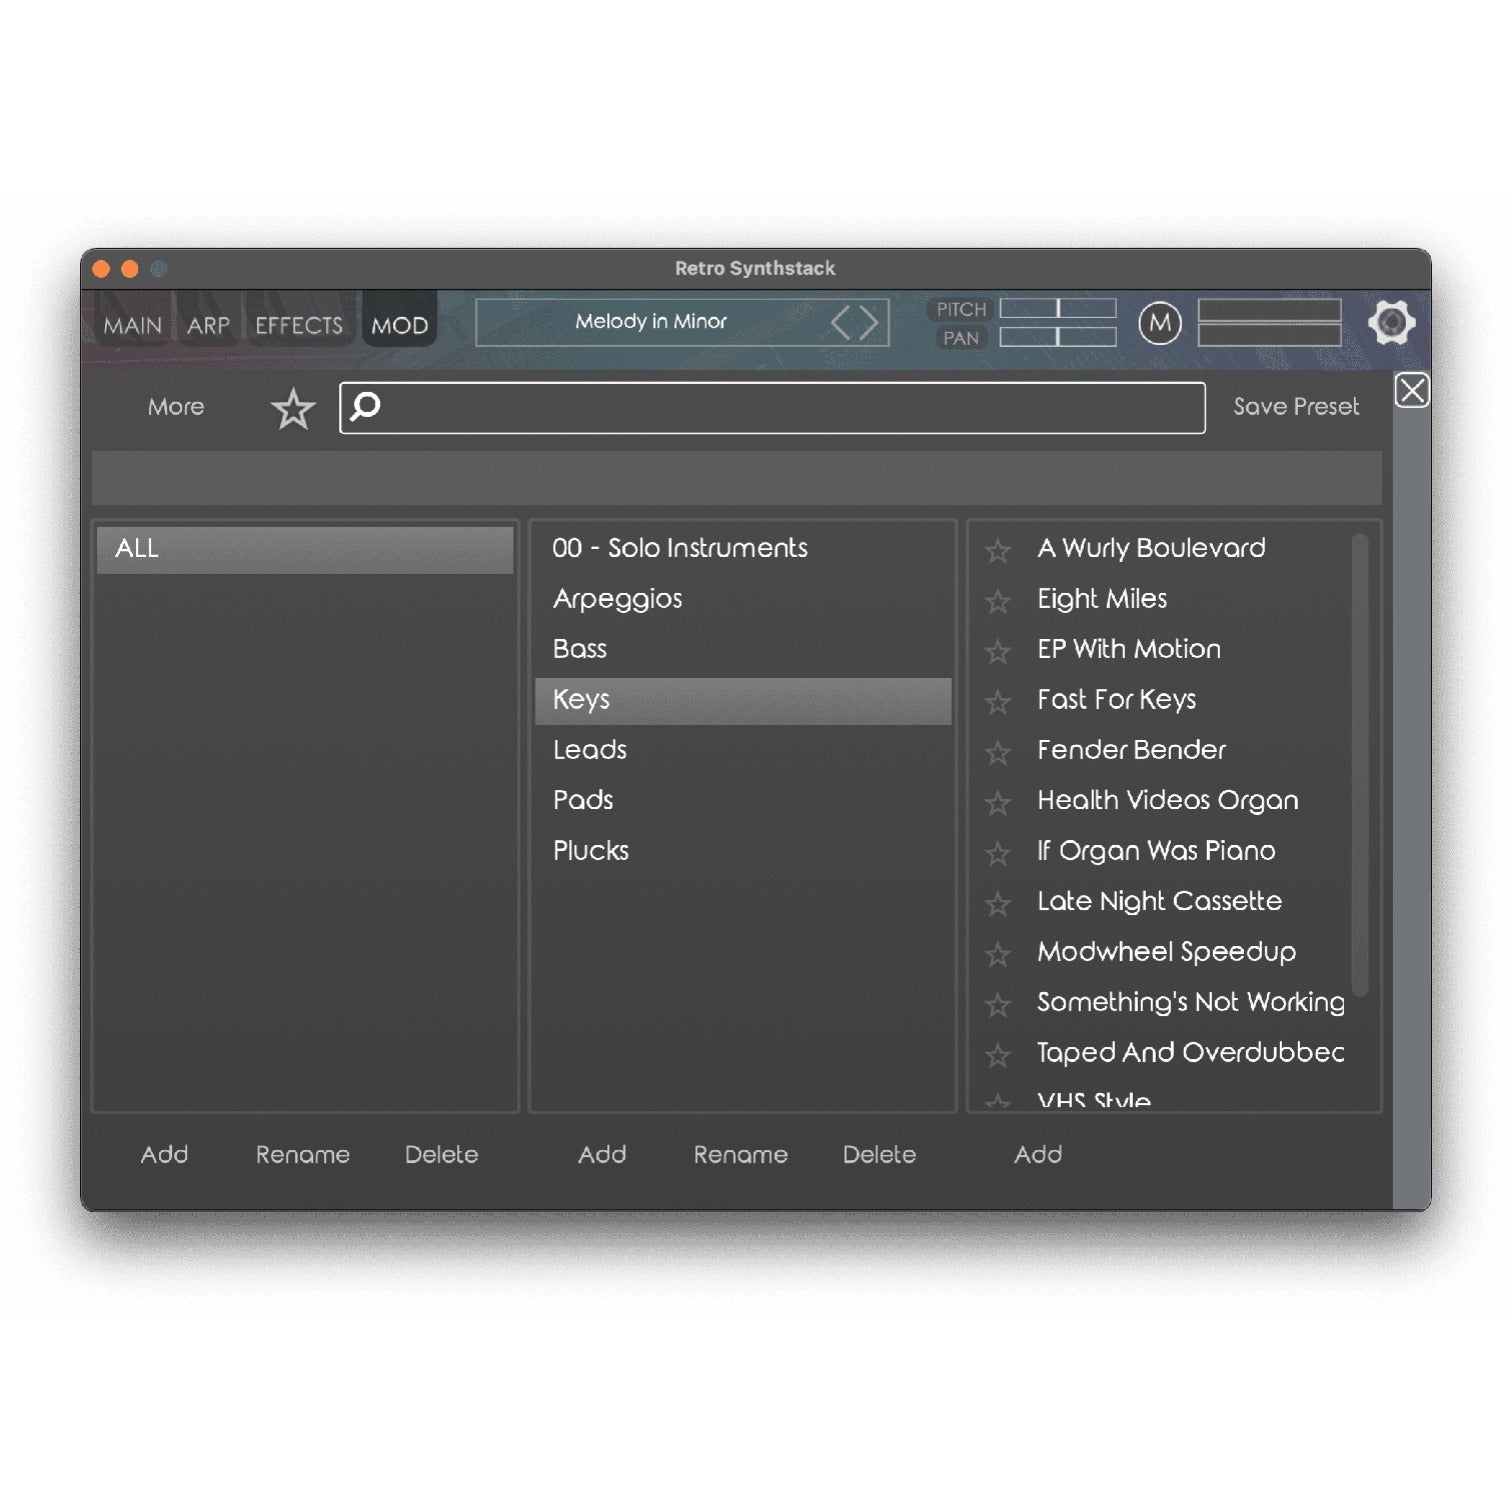Favorite the A Wurly Boulevard preset
Viewport: 1512px width, 1512px height.
coord(997,550)
